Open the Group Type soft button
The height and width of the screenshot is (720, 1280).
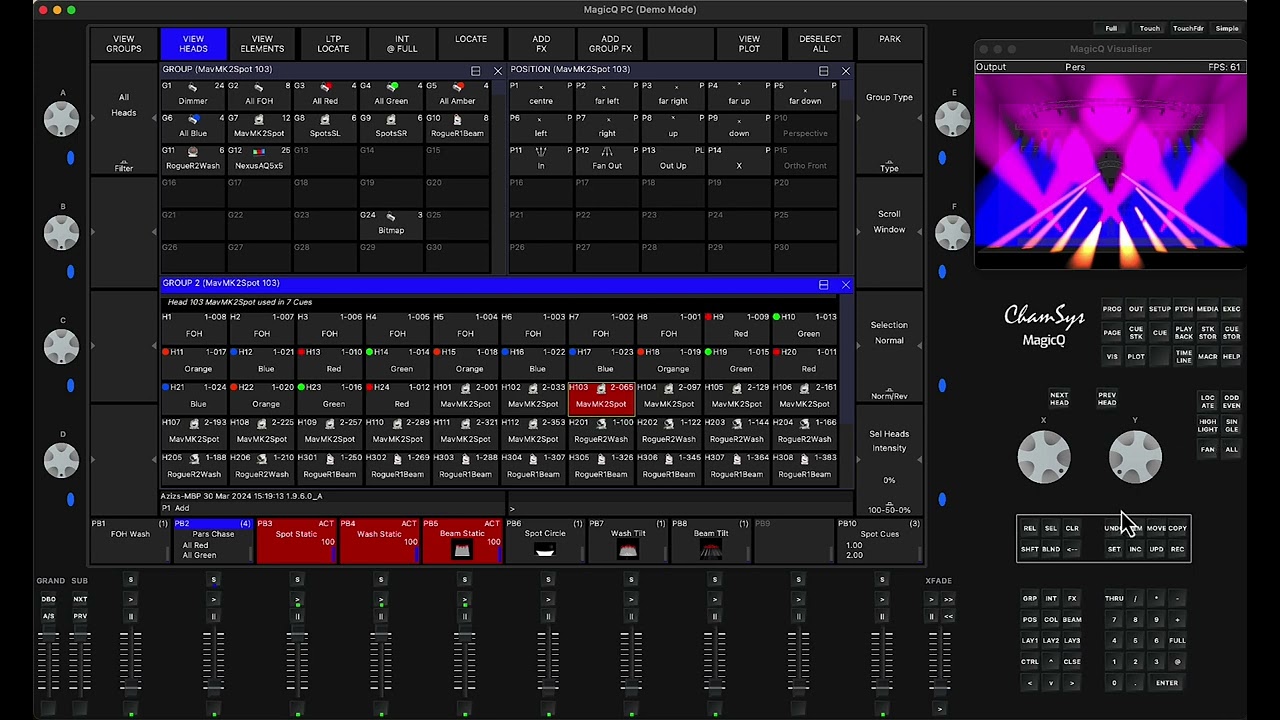889,97
